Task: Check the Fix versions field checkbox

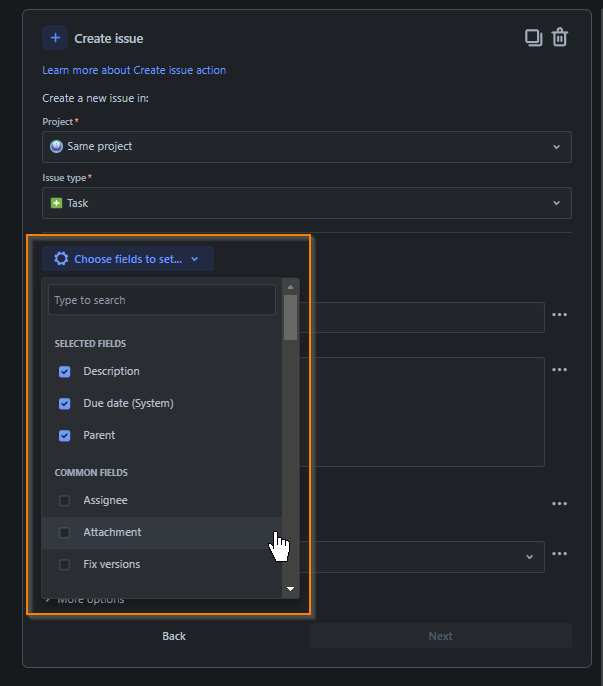Action: pos(64,564)
